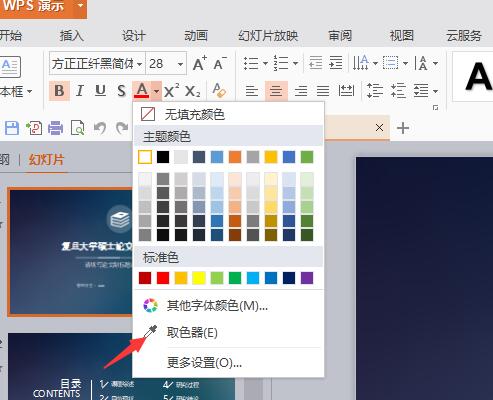The image size is (493, 400).
Task: Open the 审阅 ribbon tab
Action: pos(340,35)
